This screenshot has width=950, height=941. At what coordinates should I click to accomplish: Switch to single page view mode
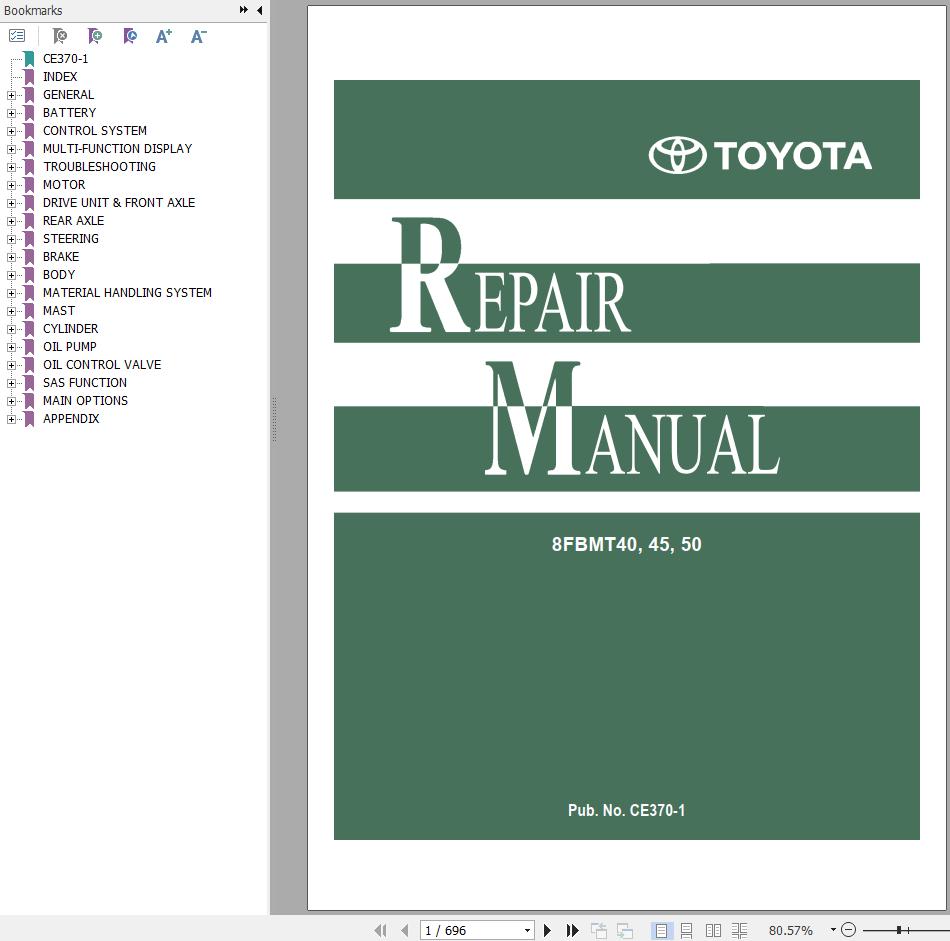tap(662, 929)
